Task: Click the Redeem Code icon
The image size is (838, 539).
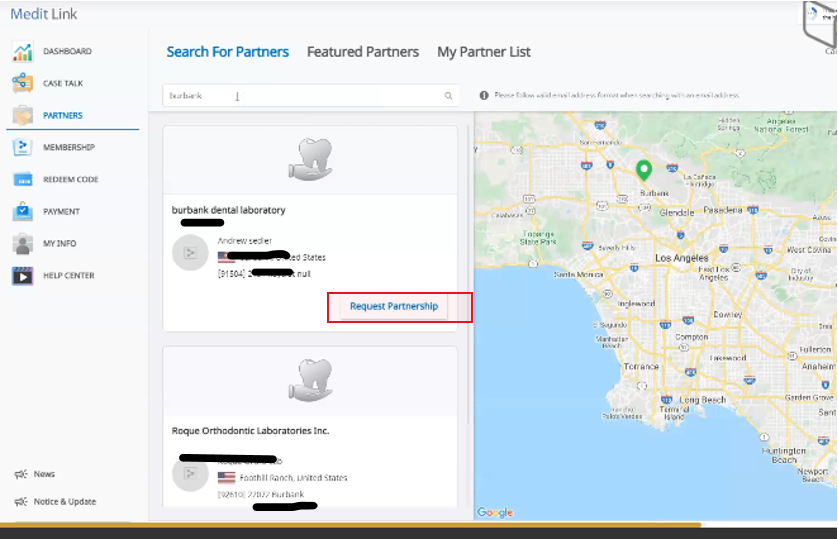Action: click(x=22, y=180)
